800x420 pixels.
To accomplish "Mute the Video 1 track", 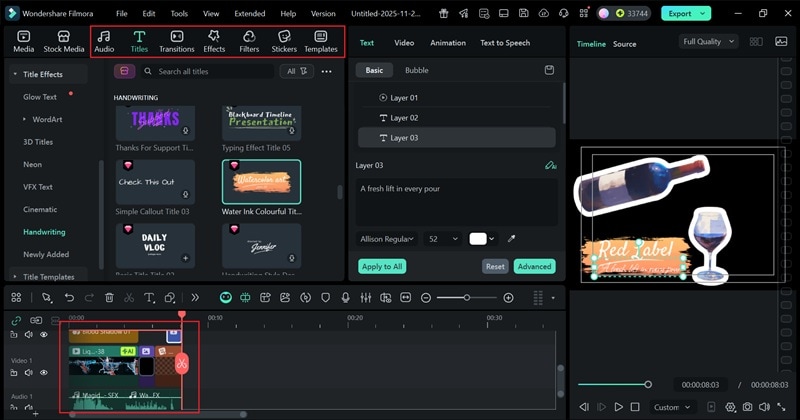I will pyautogui.click(x=29, y=373).
